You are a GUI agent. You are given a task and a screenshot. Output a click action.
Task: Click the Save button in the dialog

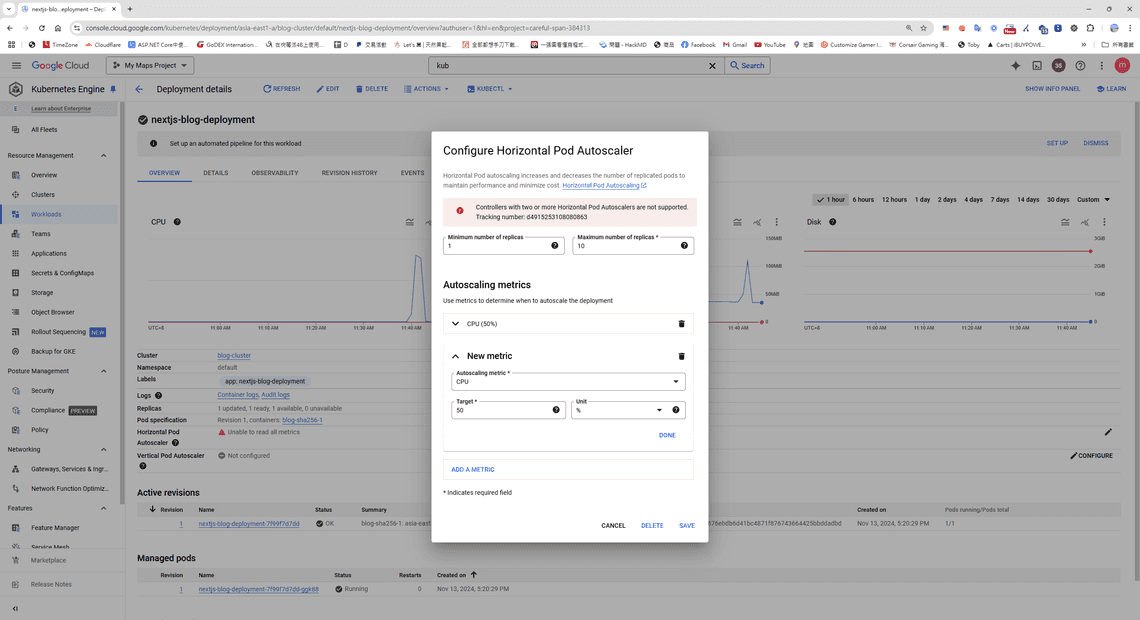tap(687, 525)
